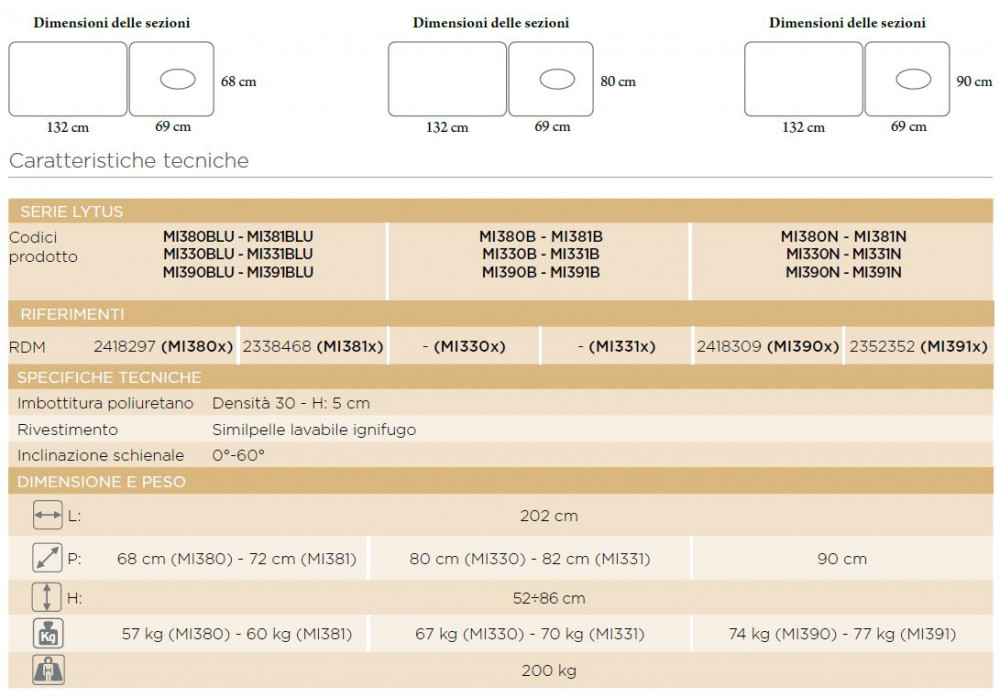Select the SPECIFICHE TECNICHE section header
This screenshot has height=697, width=1000.
click(501, 377)
